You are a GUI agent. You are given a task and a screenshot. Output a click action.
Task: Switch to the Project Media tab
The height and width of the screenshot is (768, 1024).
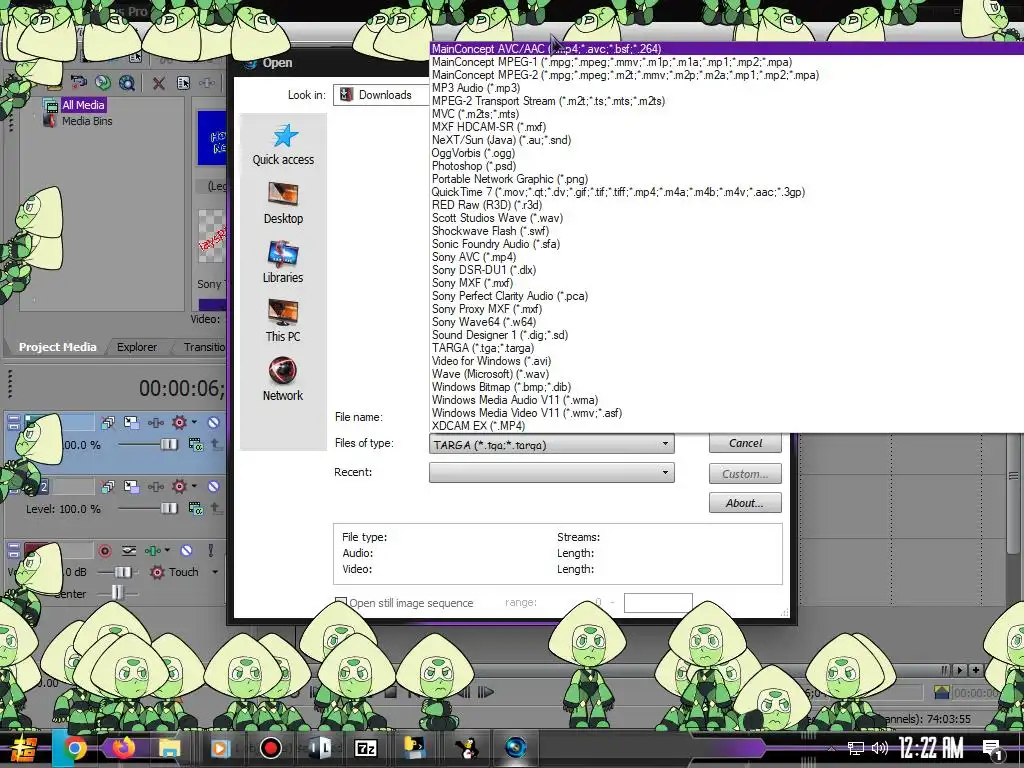(57, 347)
